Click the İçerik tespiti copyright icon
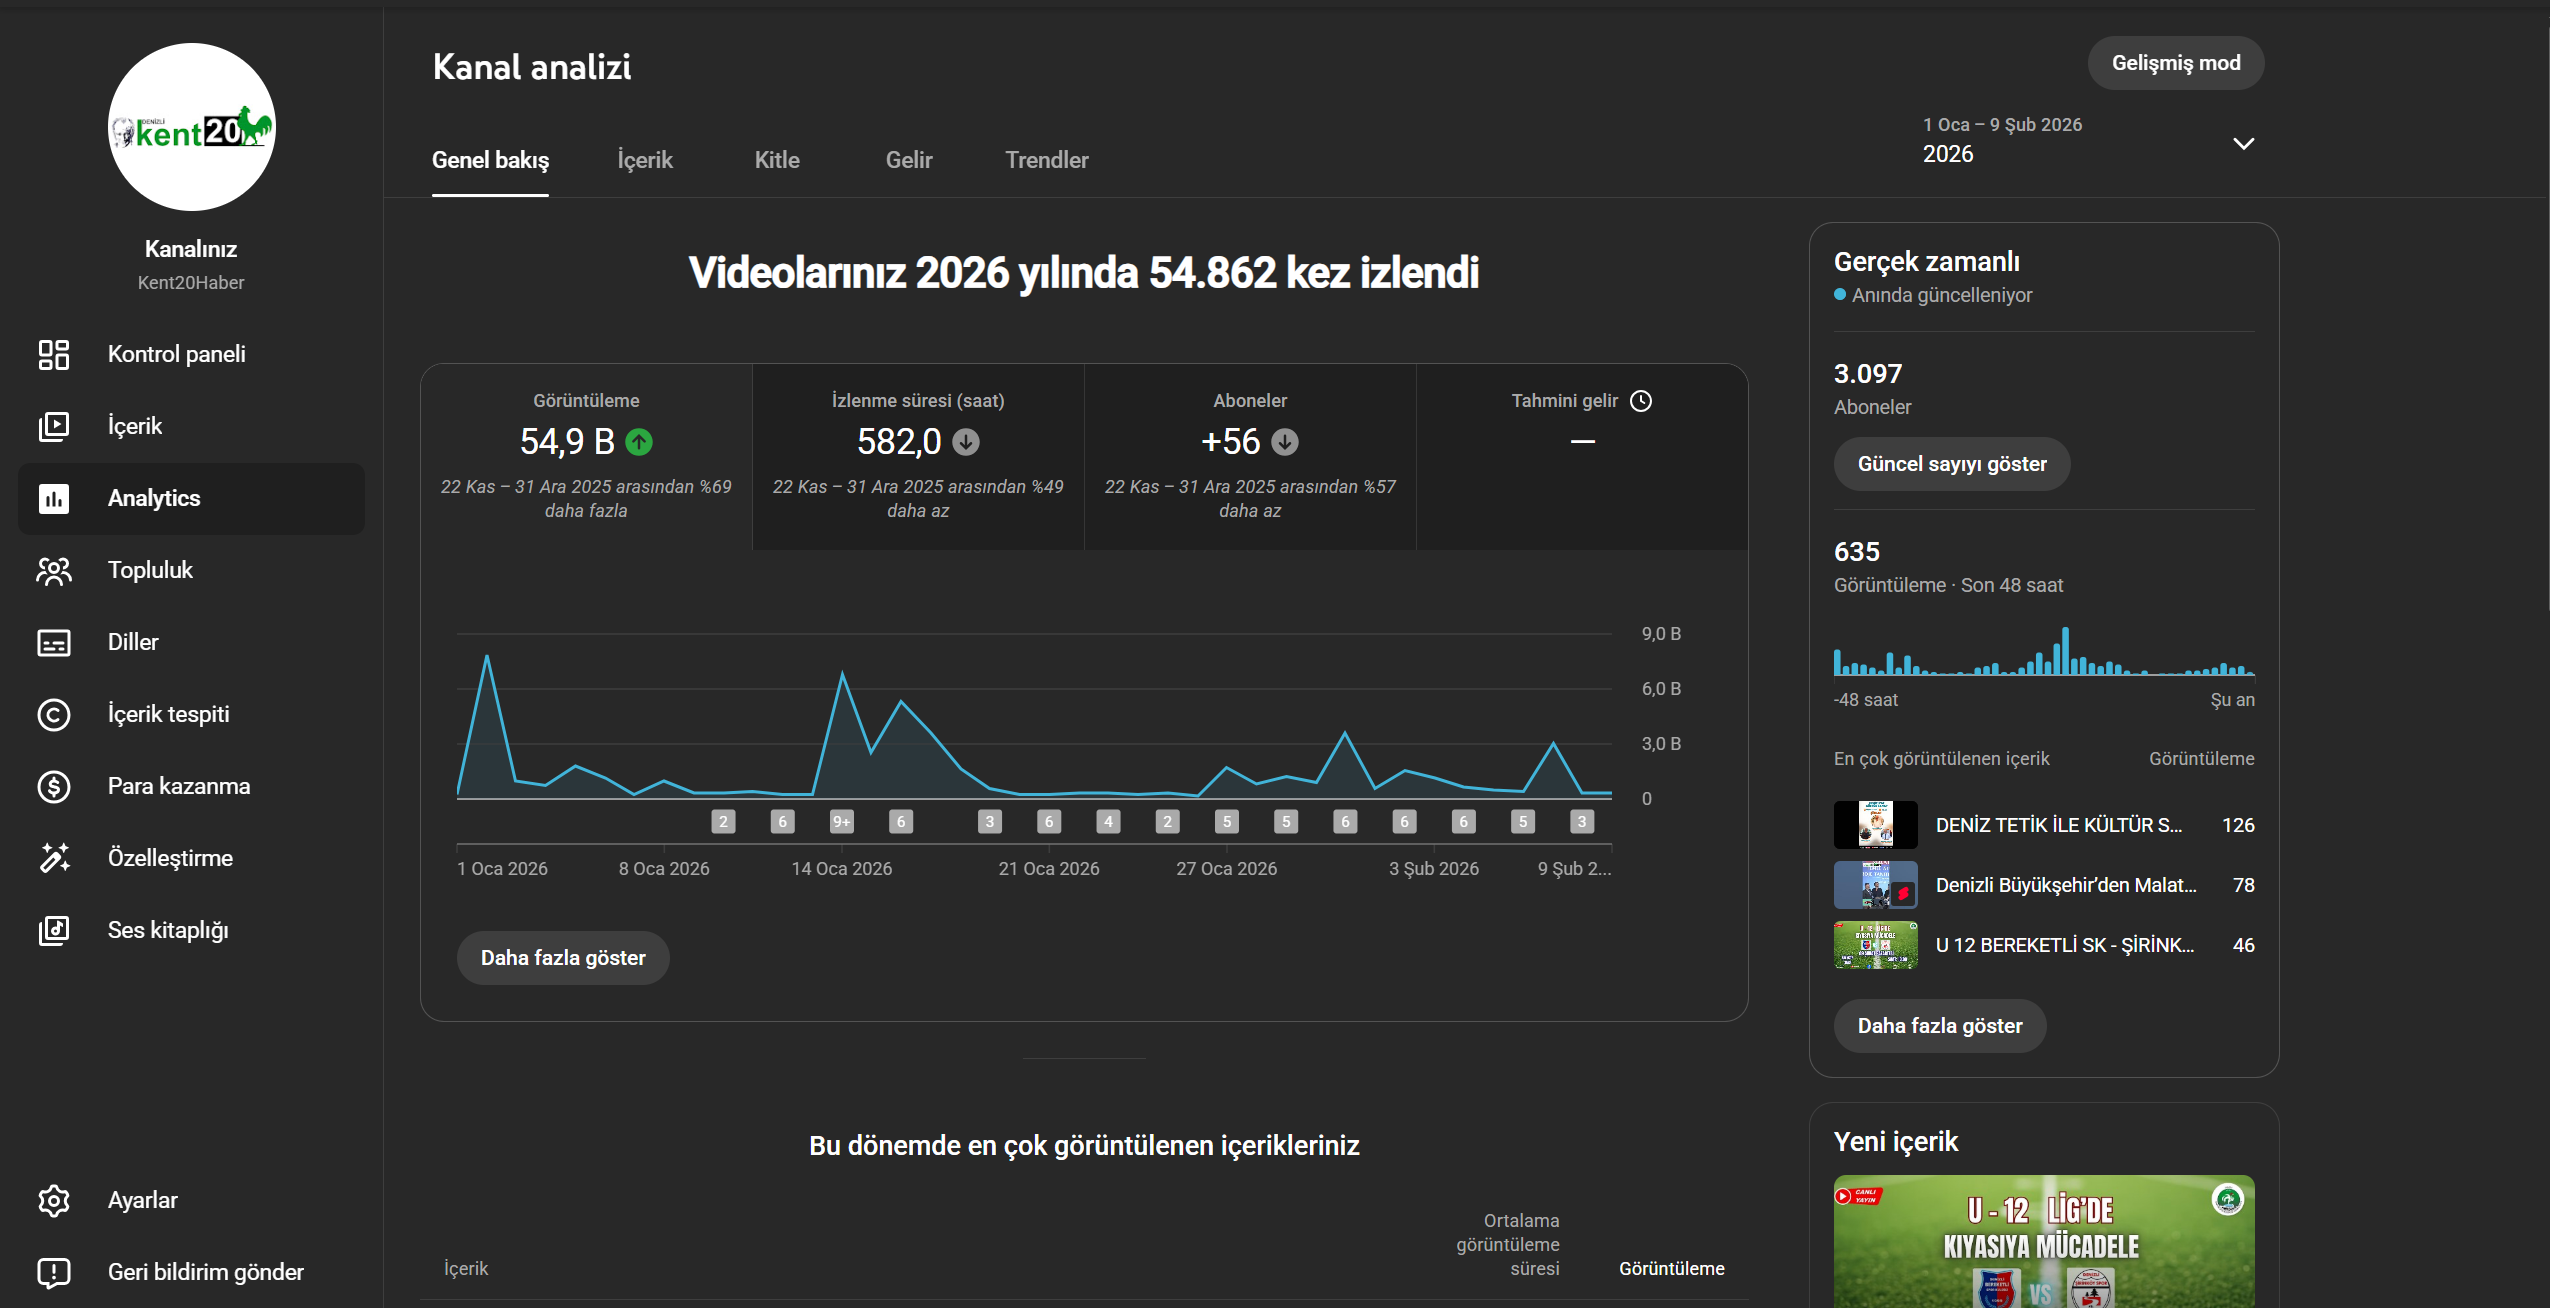This screenshot has width=2550, height=1308. 54,714
